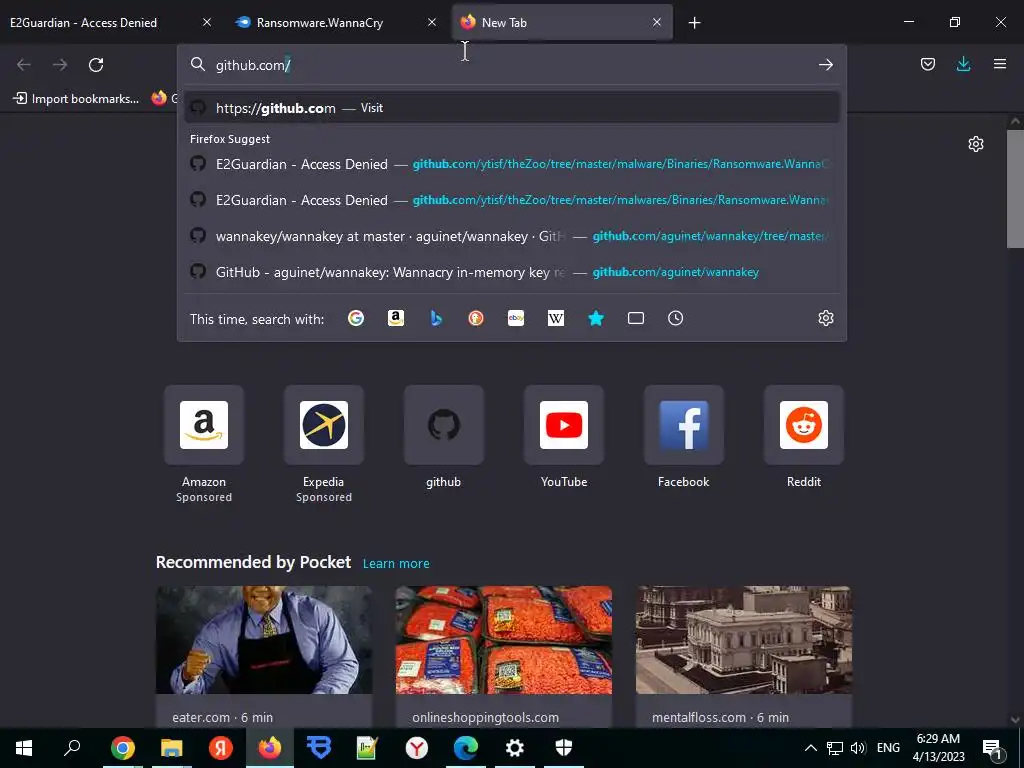Search history using the clock icon
This screenshot has width=1024, height=768.
tap(675, 318)
